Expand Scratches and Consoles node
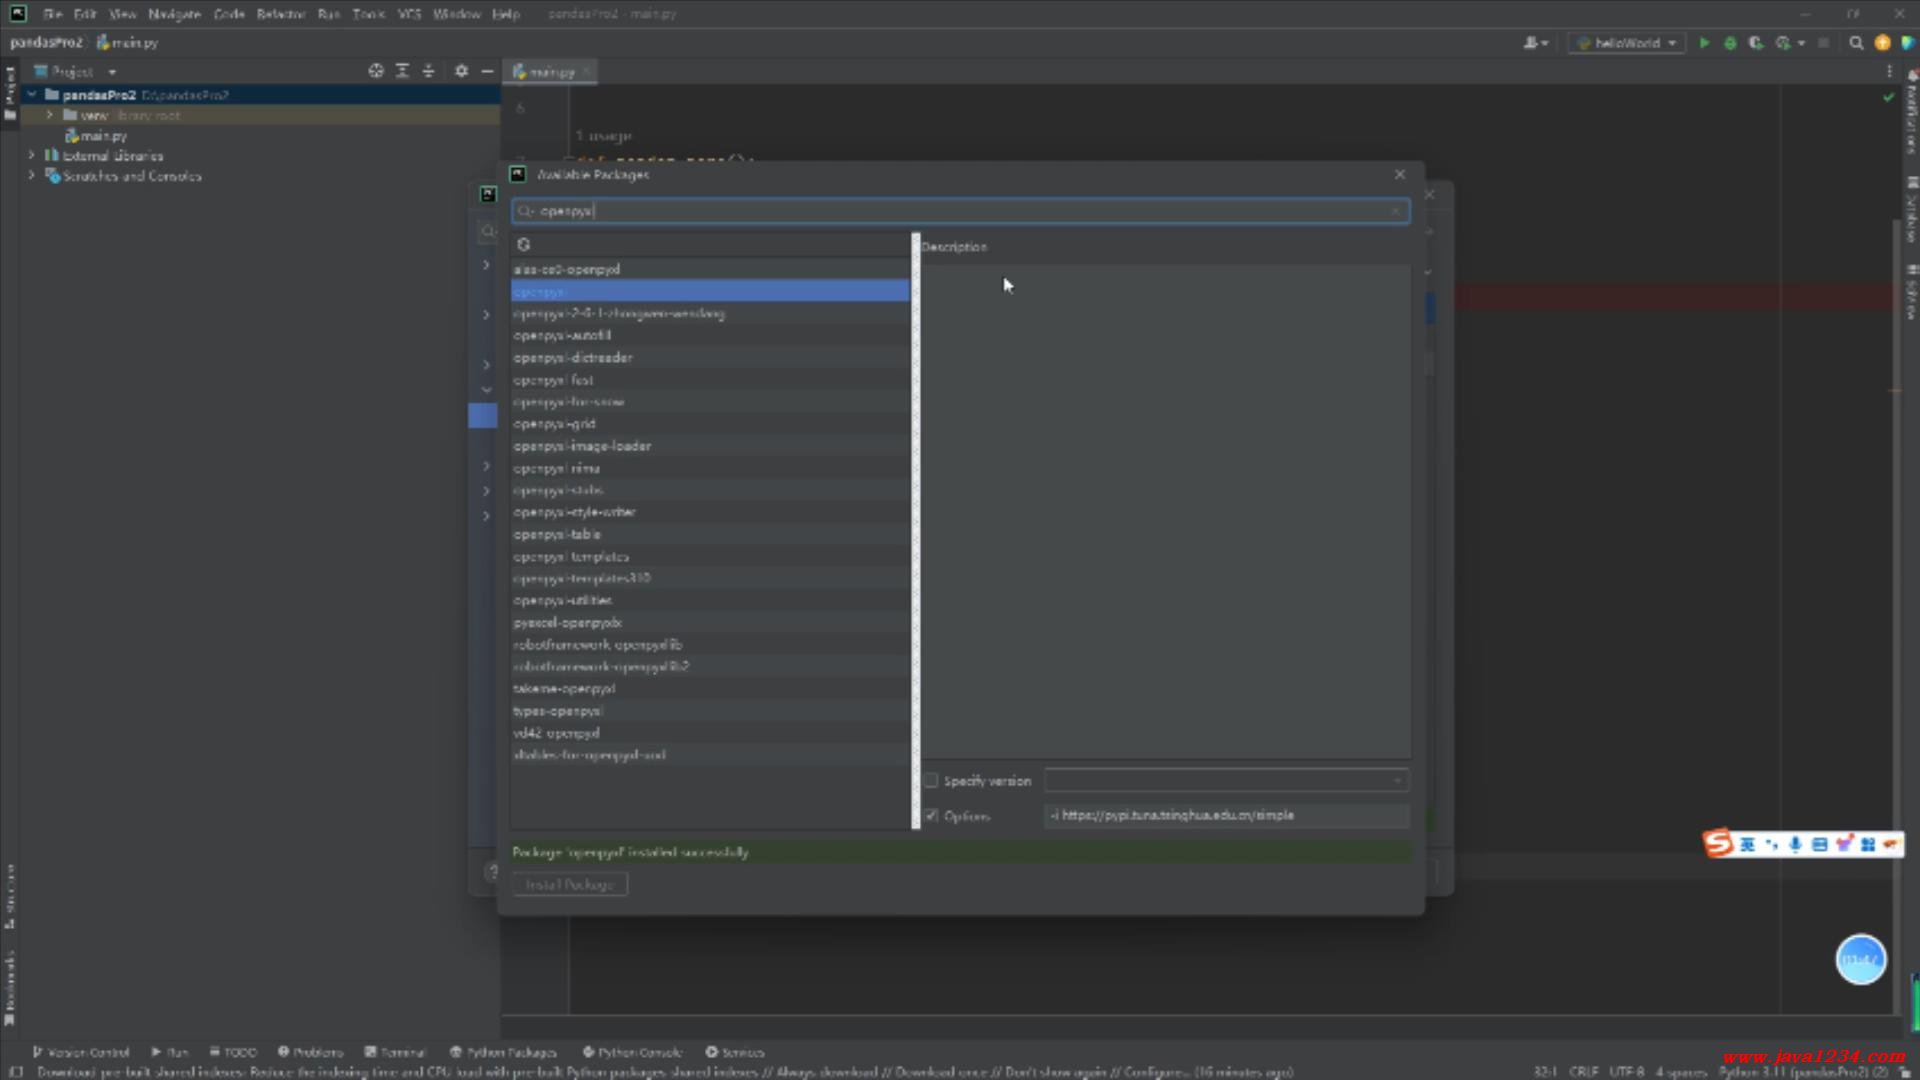1920x1080 pixels. (32, 176)
